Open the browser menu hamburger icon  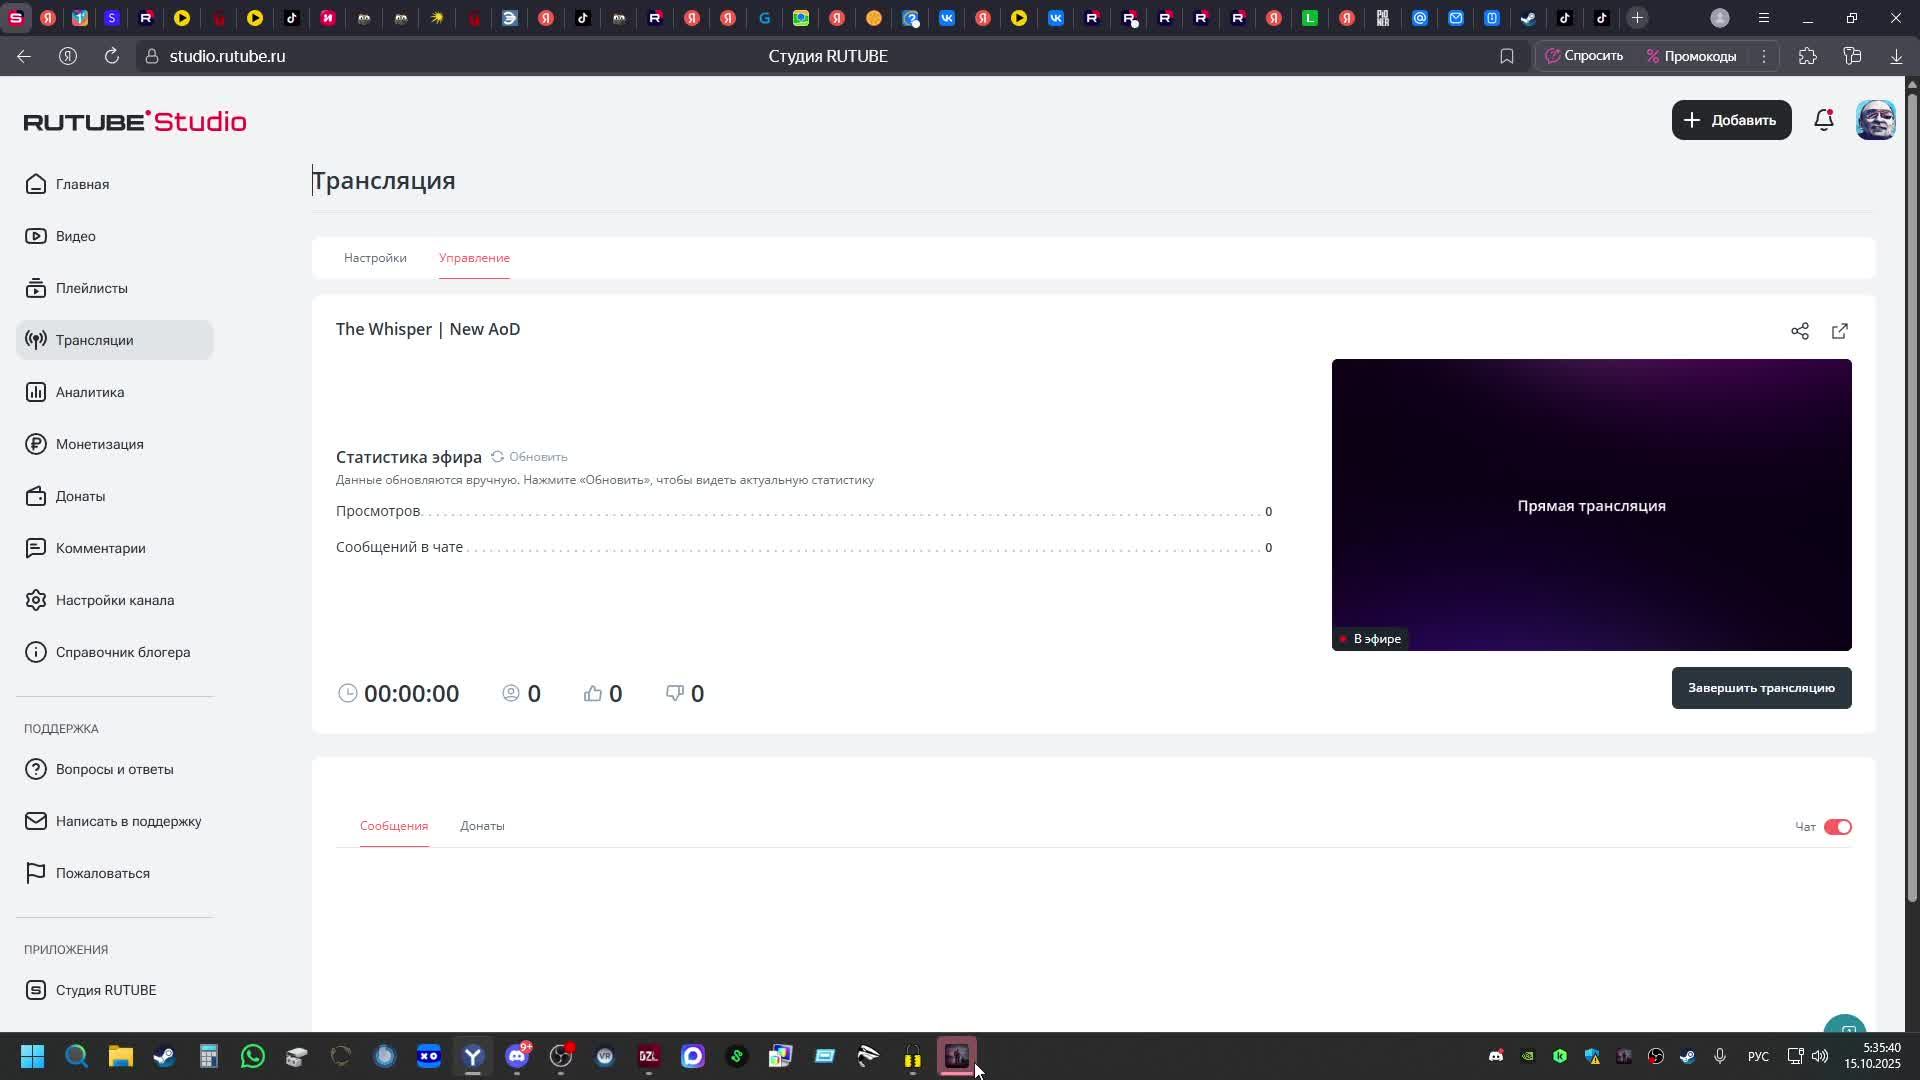tap(1764, 18)
